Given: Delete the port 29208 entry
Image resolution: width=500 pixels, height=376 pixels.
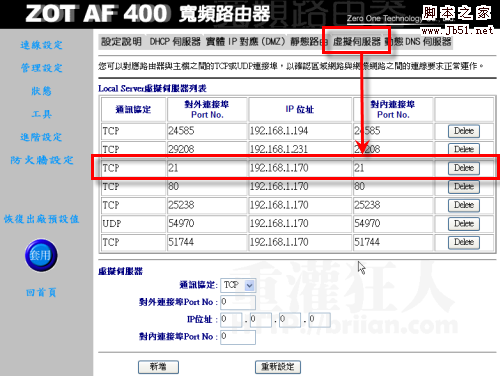Looking at the screenshot, I should pyautogui.click(x=464, y=149).
